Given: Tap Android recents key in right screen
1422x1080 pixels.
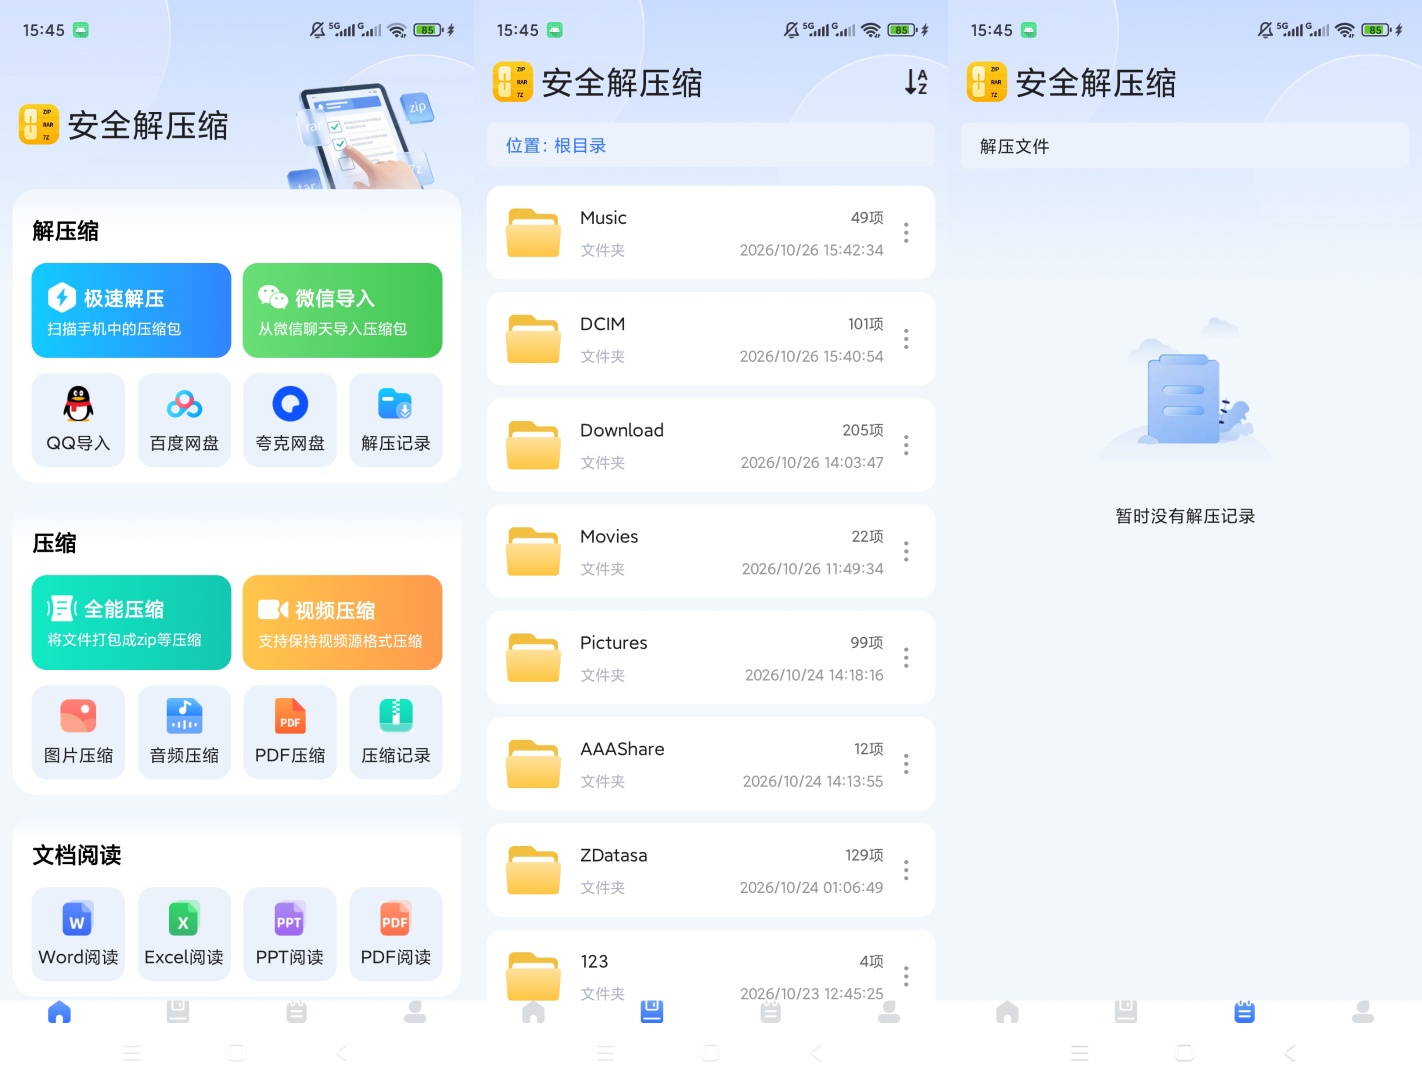Looking at the screenshot, I should pyautogui.click(x=1079, y=1053).
